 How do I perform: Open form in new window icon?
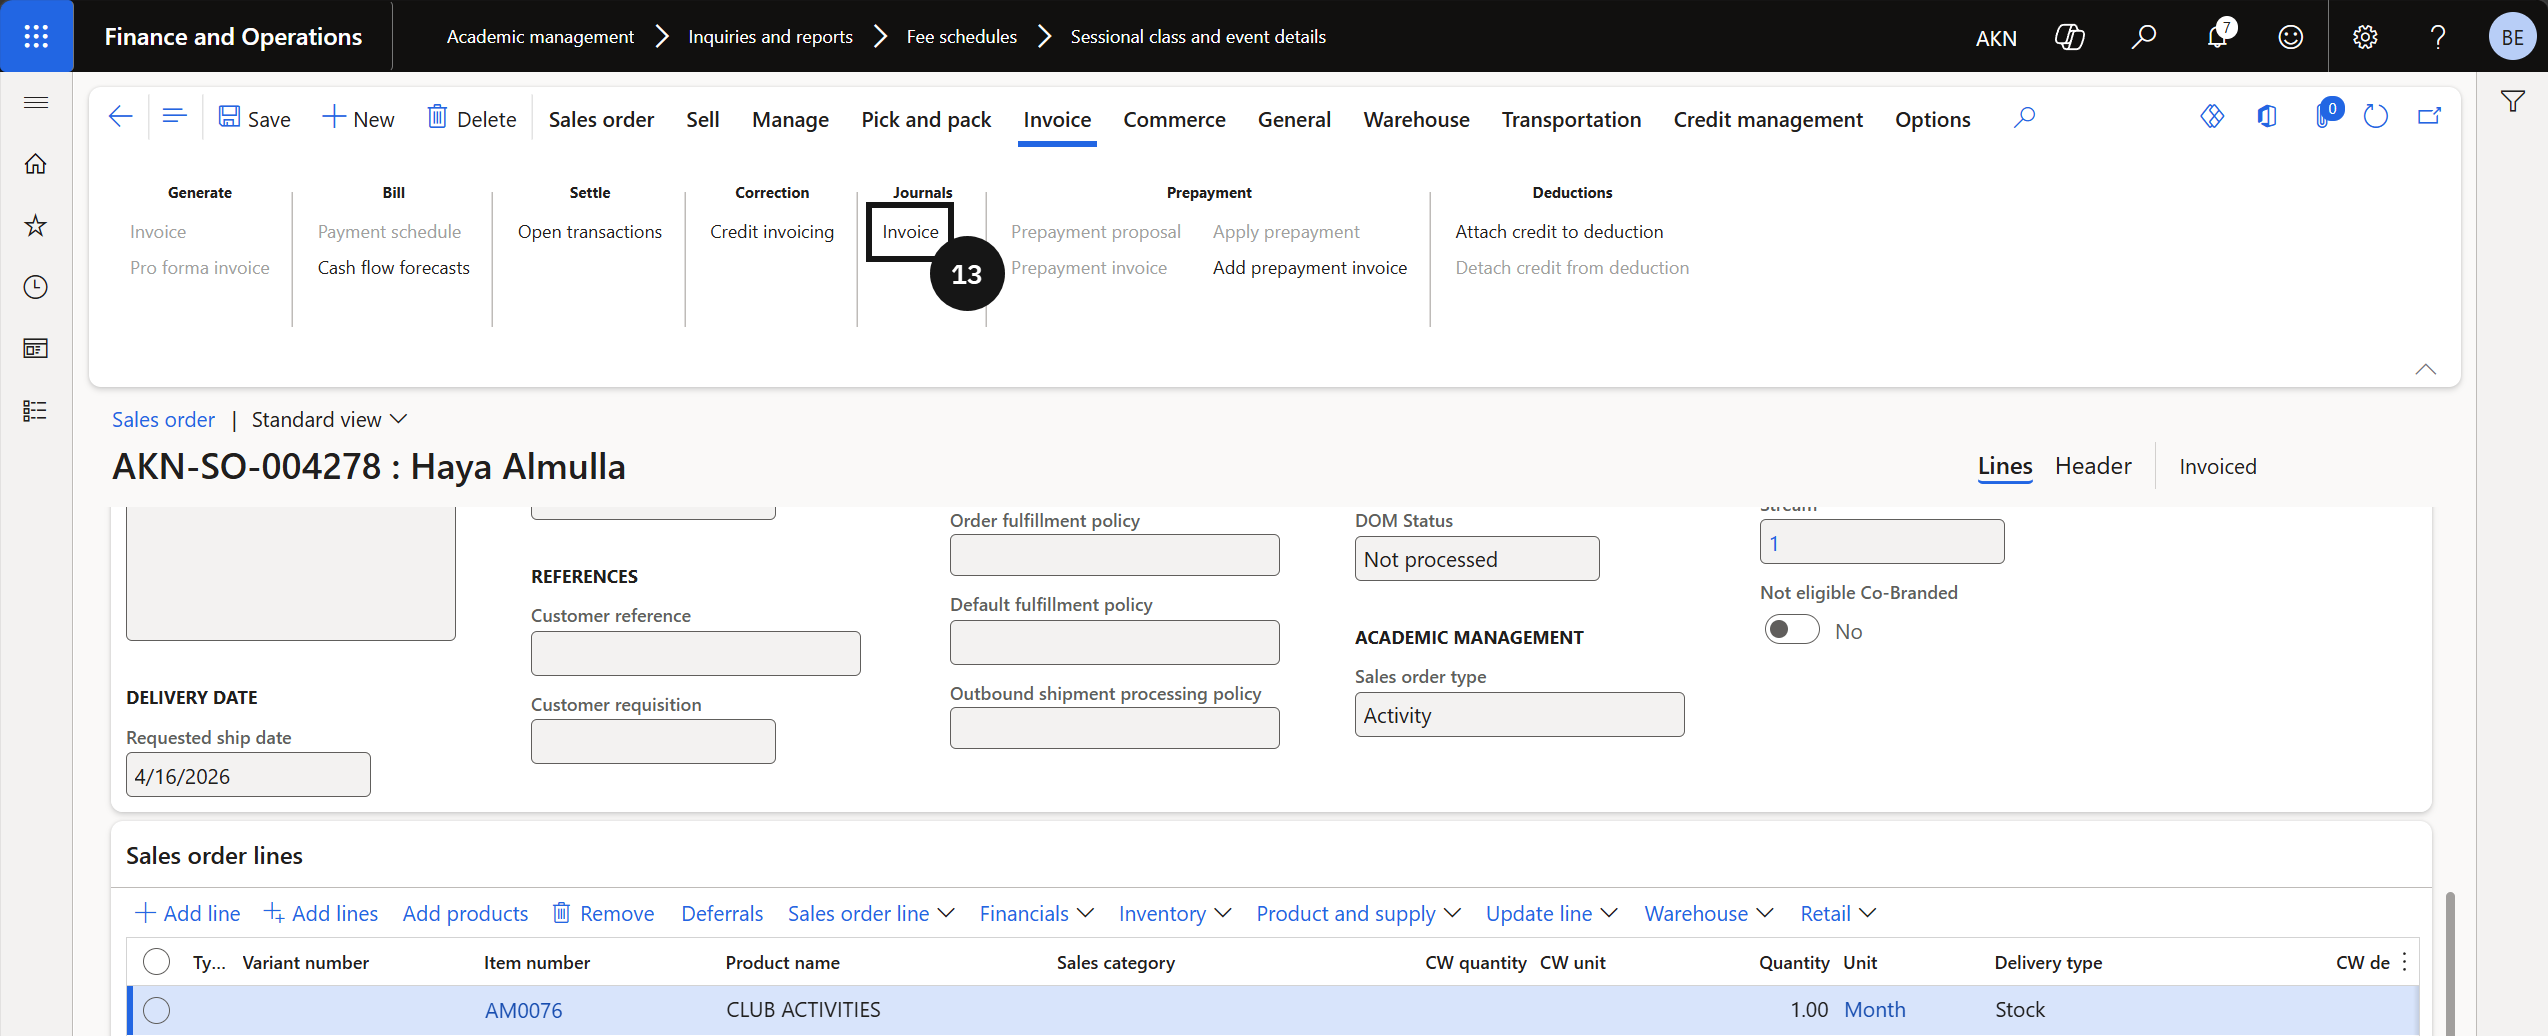2430,117
